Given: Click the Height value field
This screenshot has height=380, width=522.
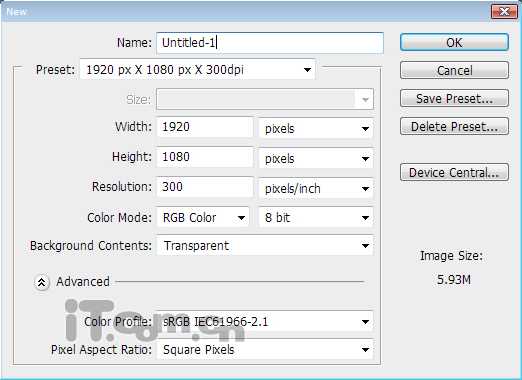Looking at the screenshot, I should pyautogui.click(x=205, y=157).
